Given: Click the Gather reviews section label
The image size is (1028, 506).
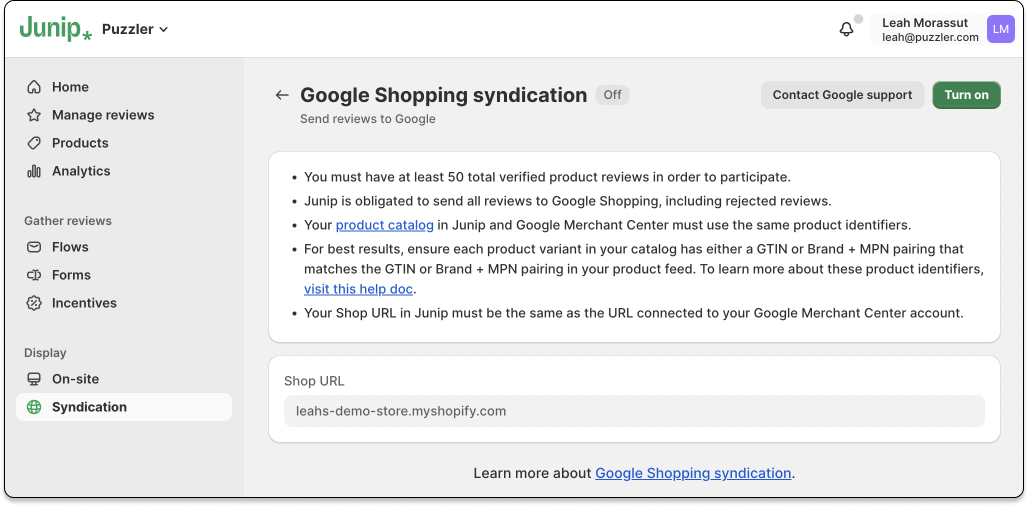Looking at the screenshot, I should (x=68, y=221).
